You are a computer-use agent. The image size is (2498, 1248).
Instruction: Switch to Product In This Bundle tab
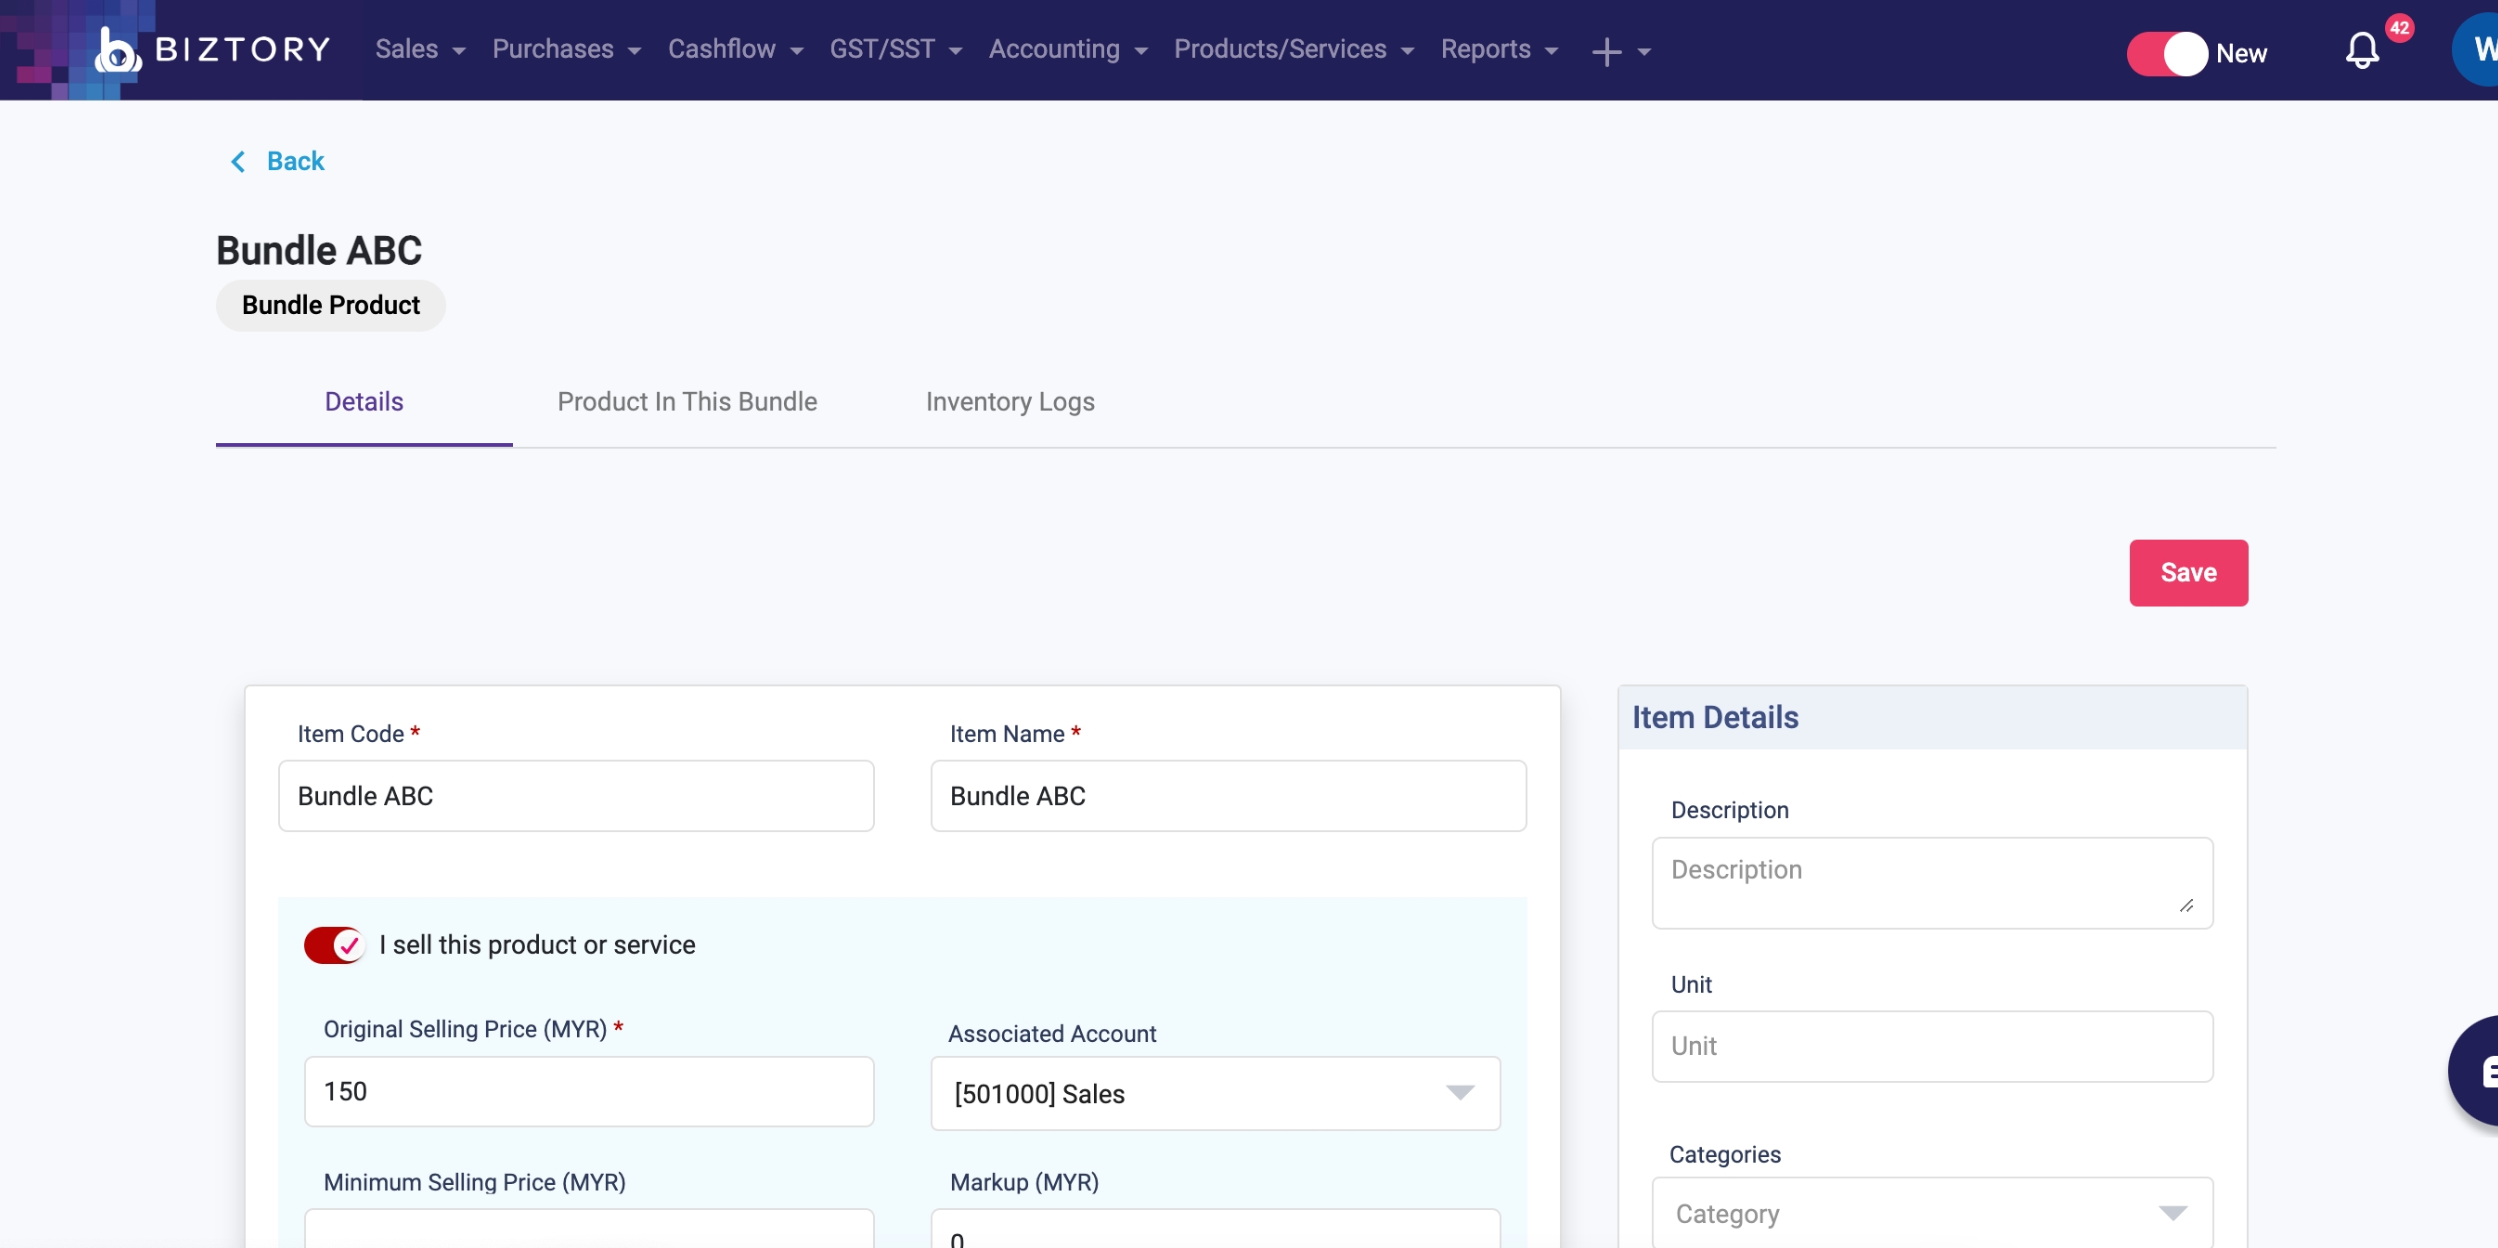pyautogui.click(x=687, y=402)
